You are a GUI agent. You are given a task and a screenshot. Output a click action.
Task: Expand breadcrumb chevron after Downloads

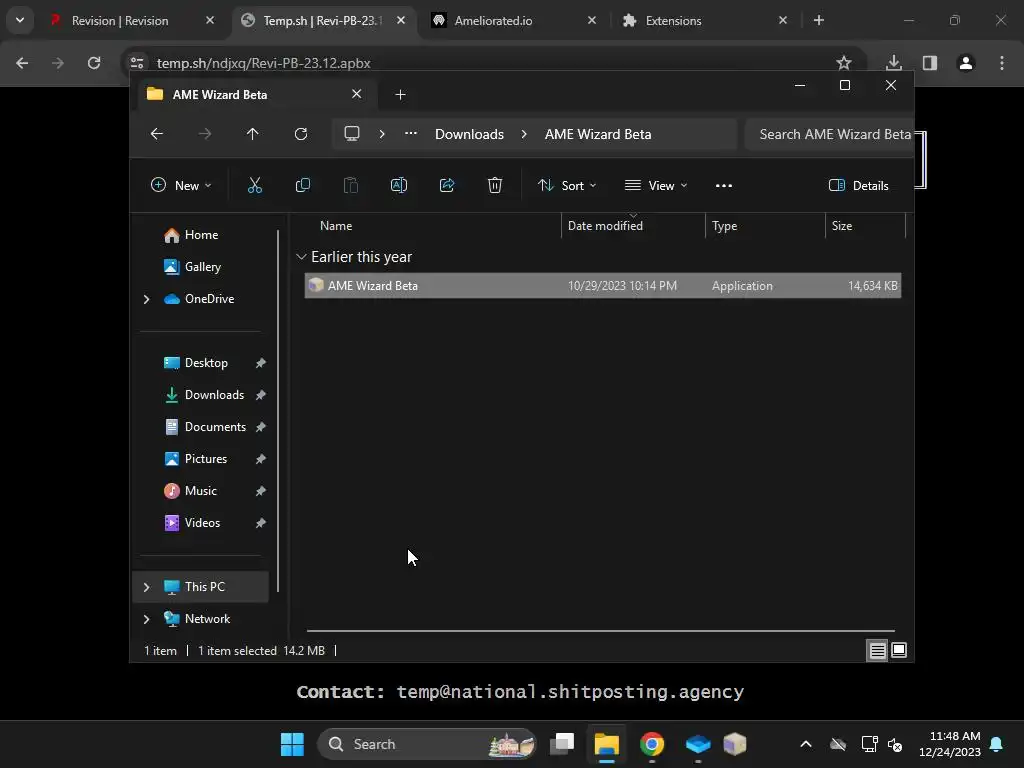(x=524, y=134)
